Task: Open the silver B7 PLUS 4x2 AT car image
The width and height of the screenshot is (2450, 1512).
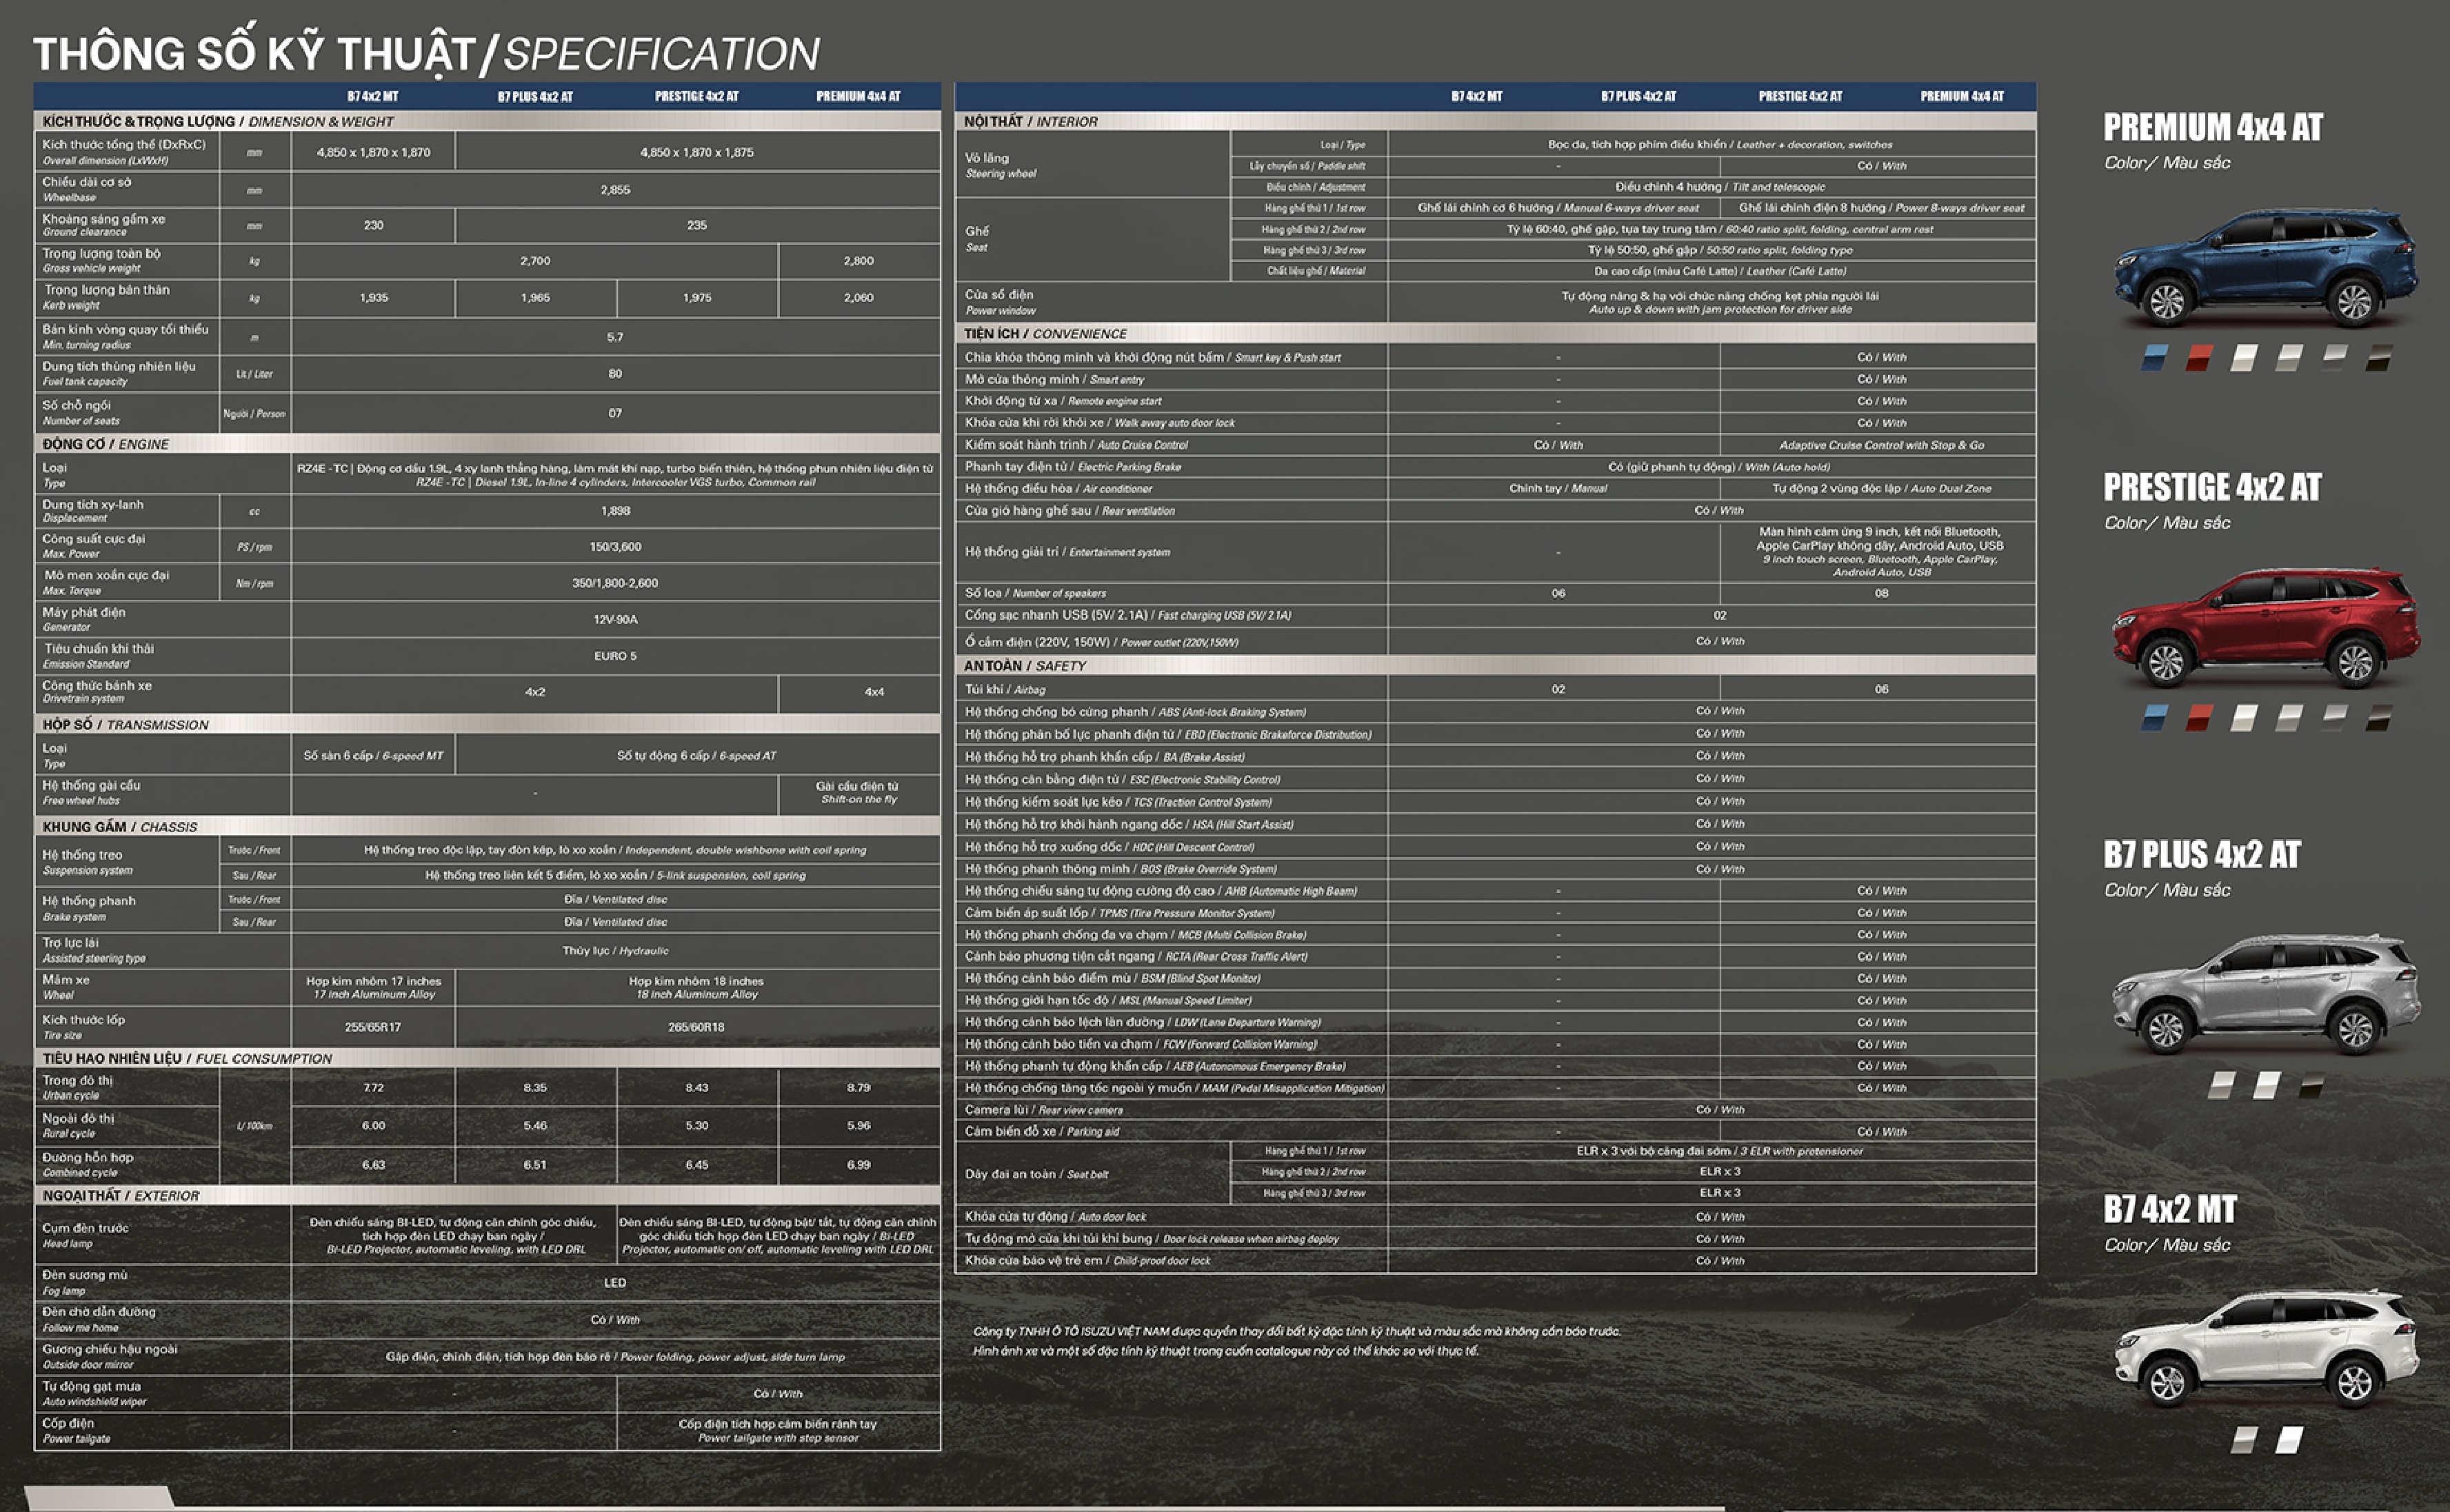Action: point(2266,995)
